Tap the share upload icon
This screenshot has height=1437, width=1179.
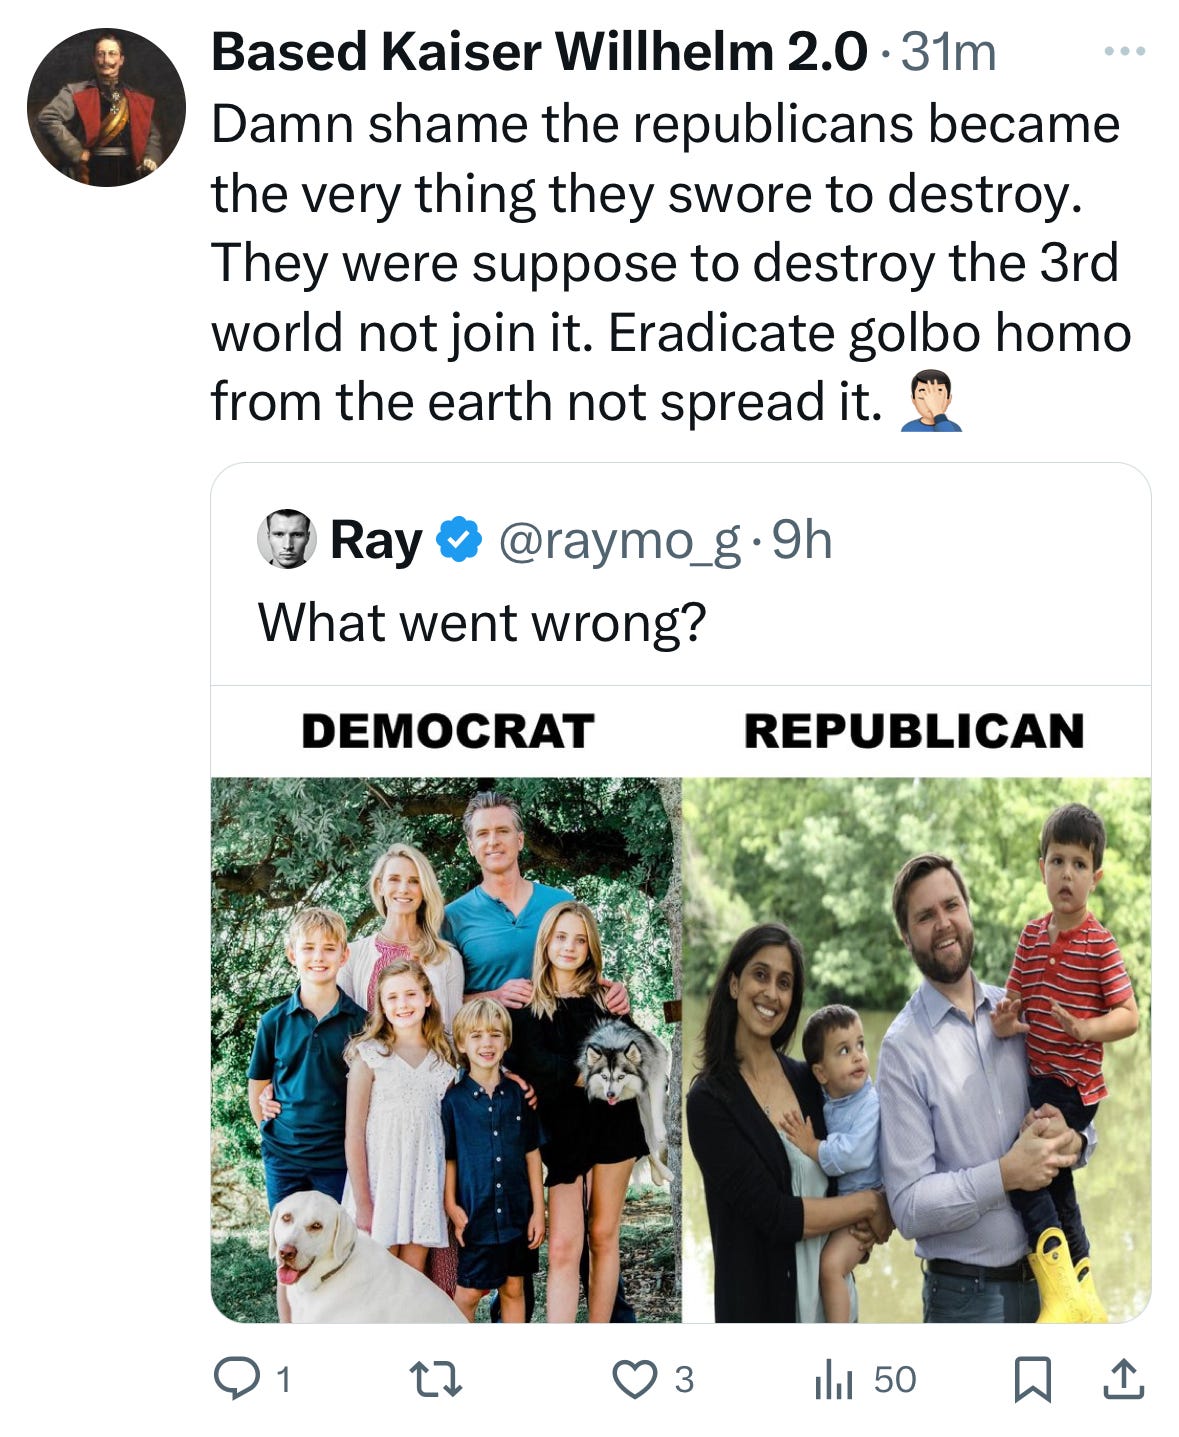(x=1123, y=1379)
